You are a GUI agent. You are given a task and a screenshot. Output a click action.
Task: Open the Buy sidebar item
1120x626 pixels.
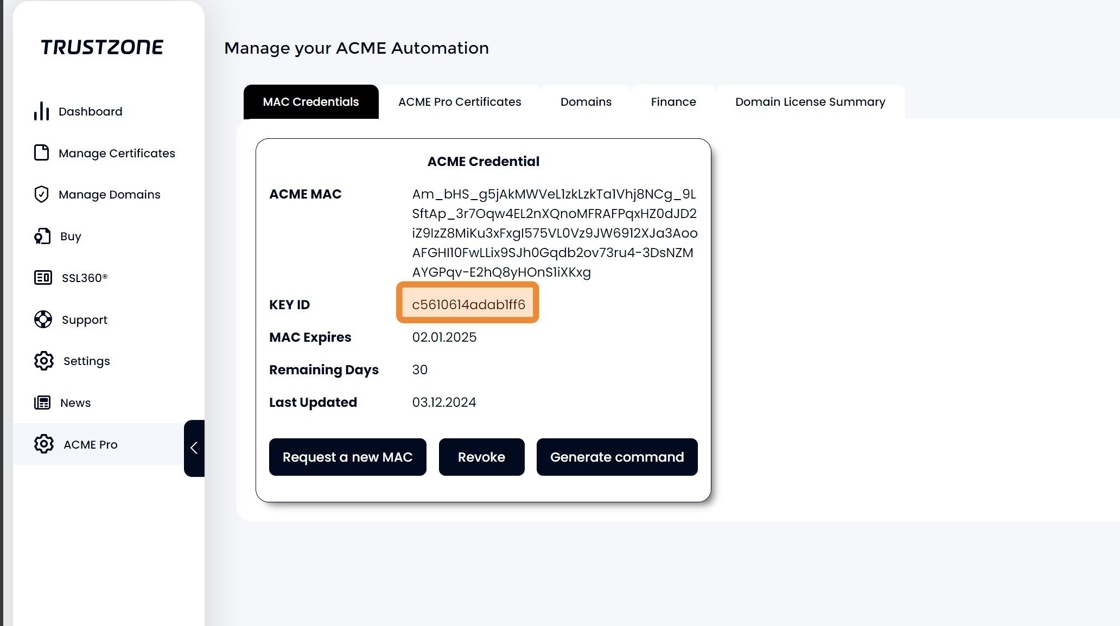pyautogui.click(x=71, y=237)
